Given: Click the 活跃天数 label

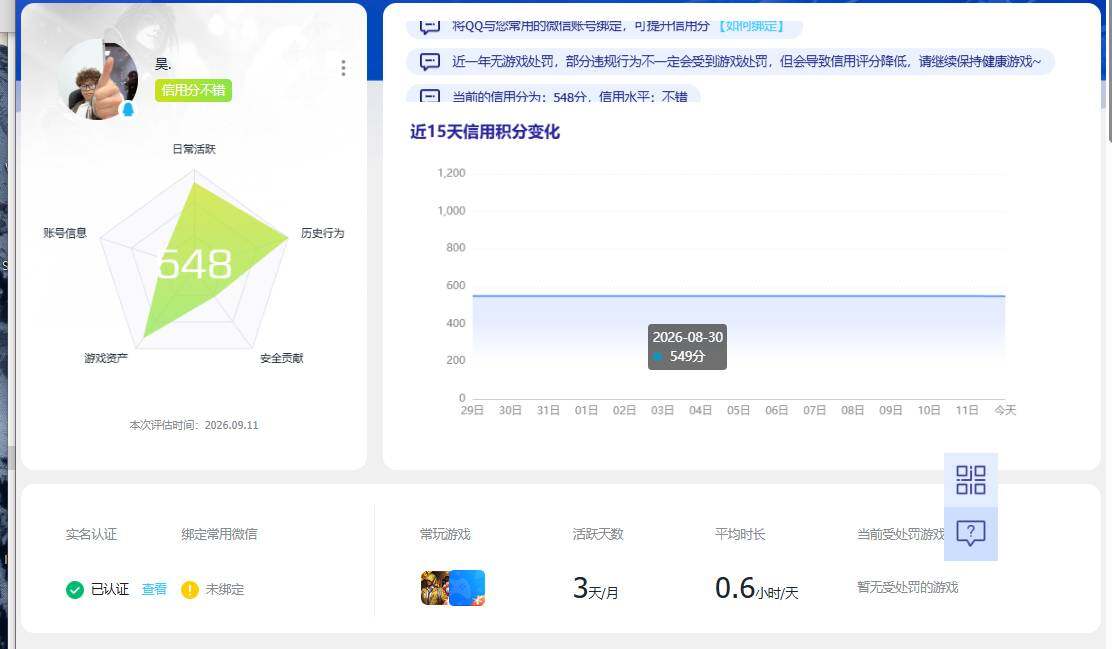Looking at the screenshot, I should (x=598, y=534).
